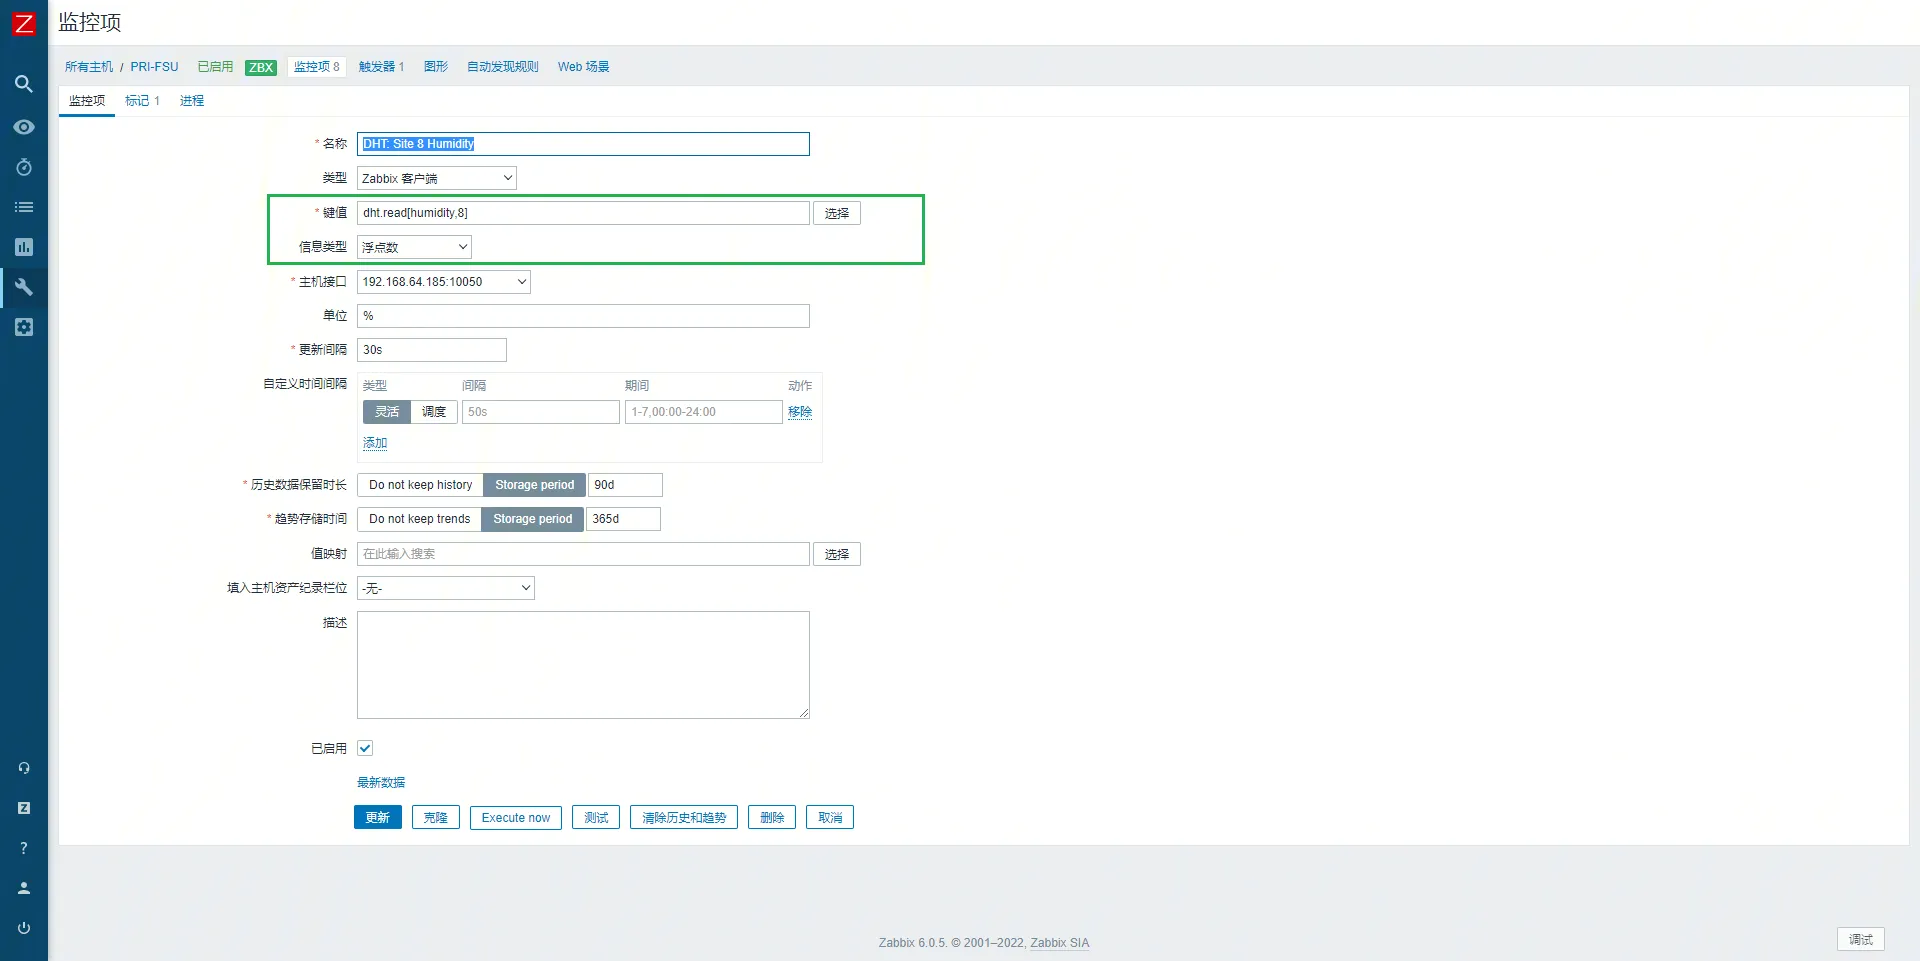Open the search icon in sidebar
The width and height of the screenshot is (1920, 961).
click(24, 84)
